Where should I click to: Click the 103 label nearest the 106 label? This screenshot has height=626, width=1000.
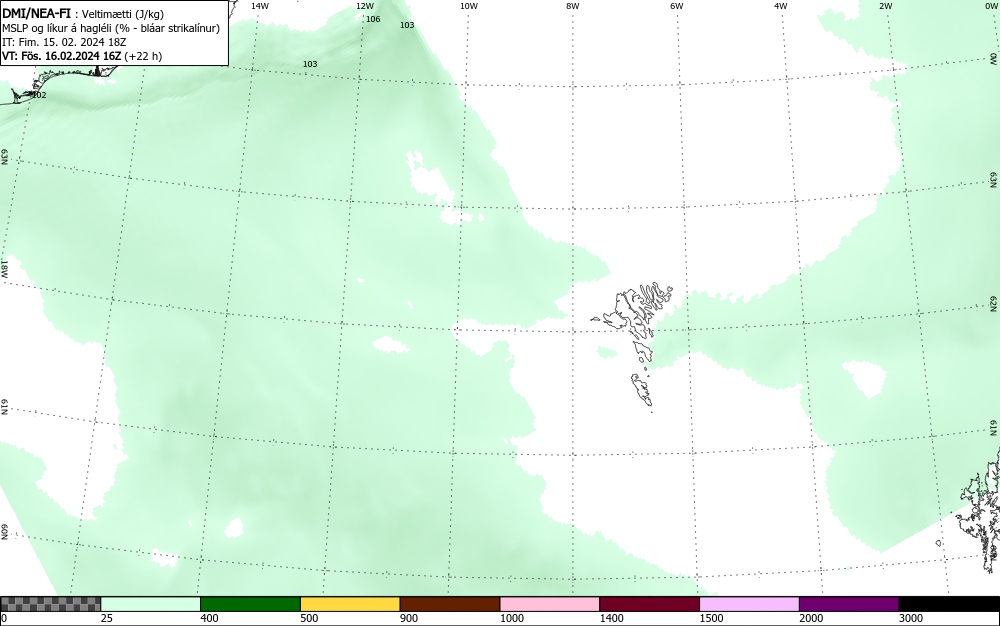407,25
